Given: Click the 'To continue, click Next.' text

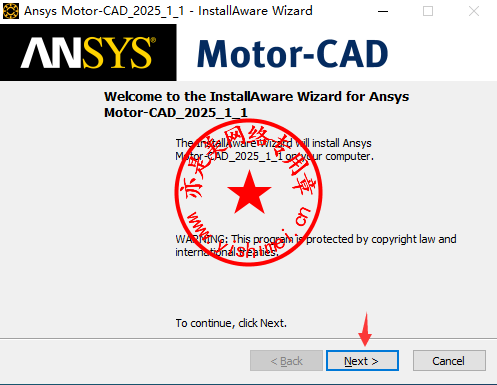Looking at the screenshot, I should (x=231, y=323).
